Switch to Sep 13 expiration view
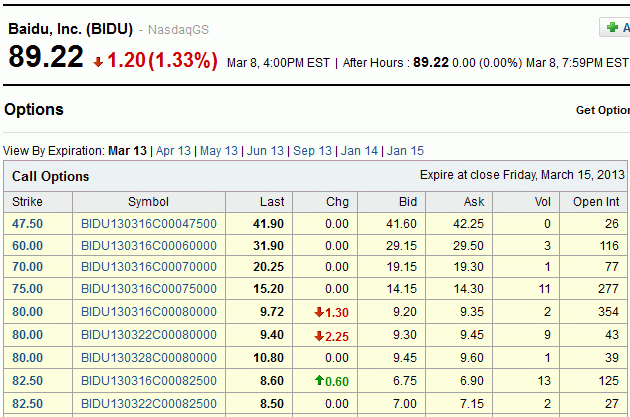The height and width of the screenshot is (417, 630). pyautogui.click(x=313, y=151)
